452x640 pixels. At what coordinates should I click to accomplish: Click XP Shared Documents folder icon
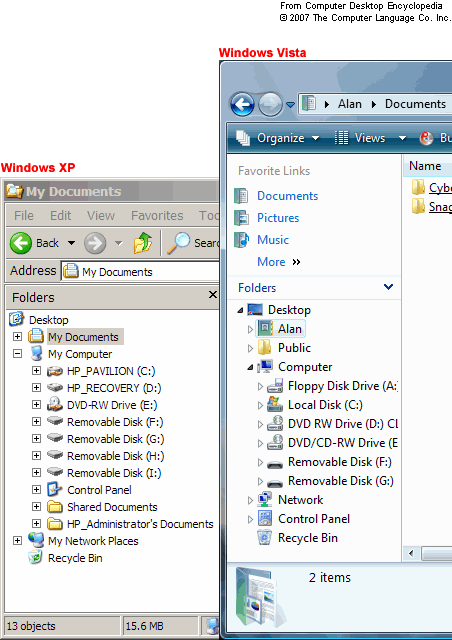pos(55,507)
